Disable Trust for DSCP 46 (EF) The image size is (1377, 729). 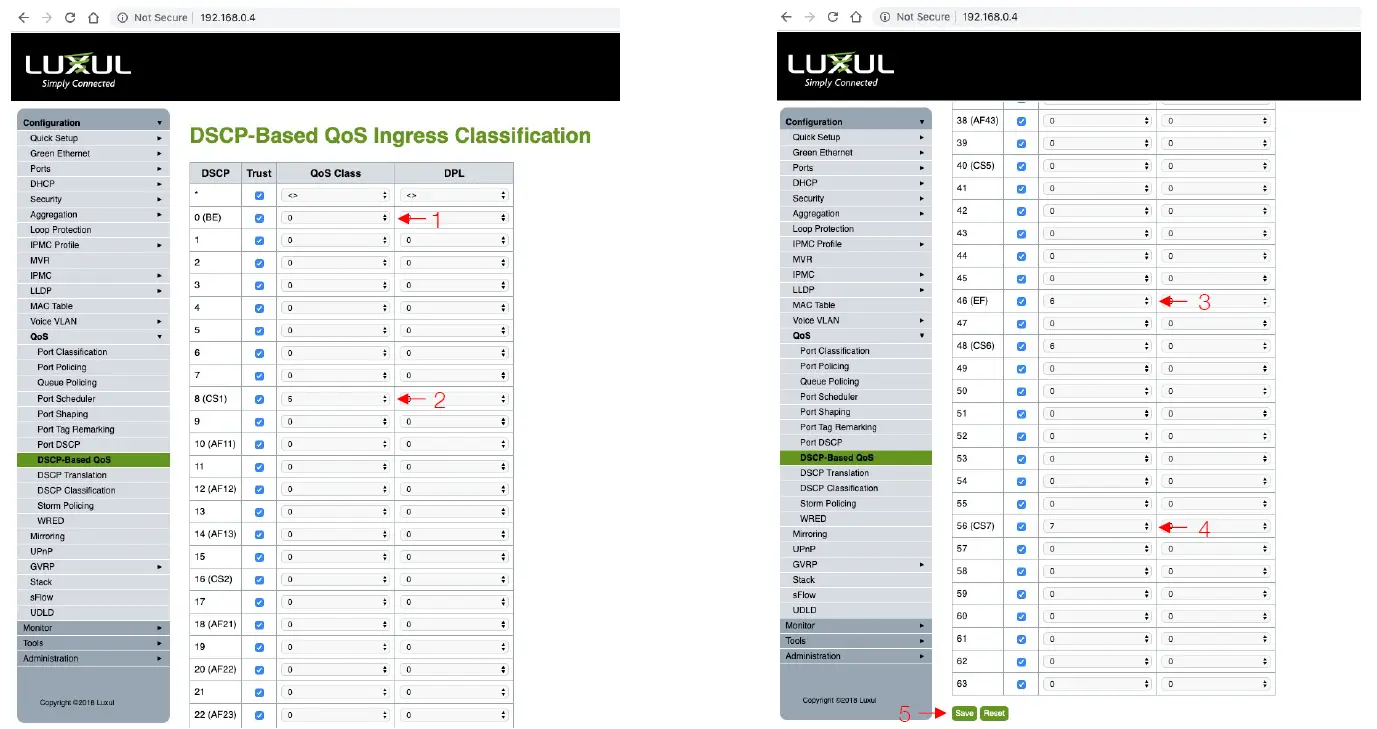point(1022,300)
